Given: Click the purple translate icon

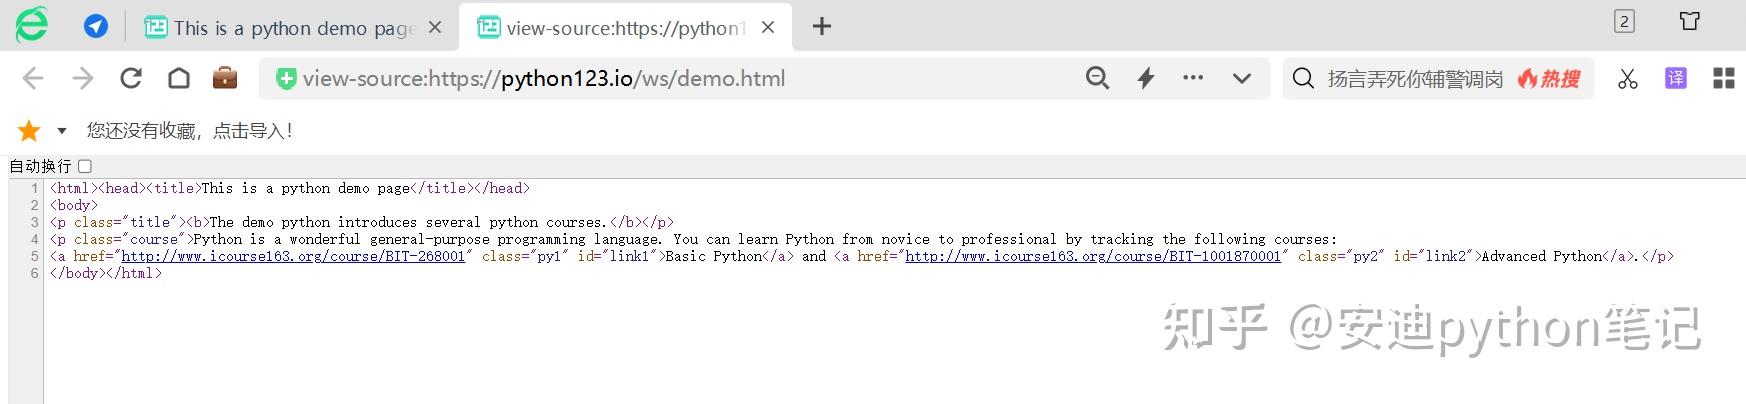Looking at the screenshot, I should click(1676, 78).
